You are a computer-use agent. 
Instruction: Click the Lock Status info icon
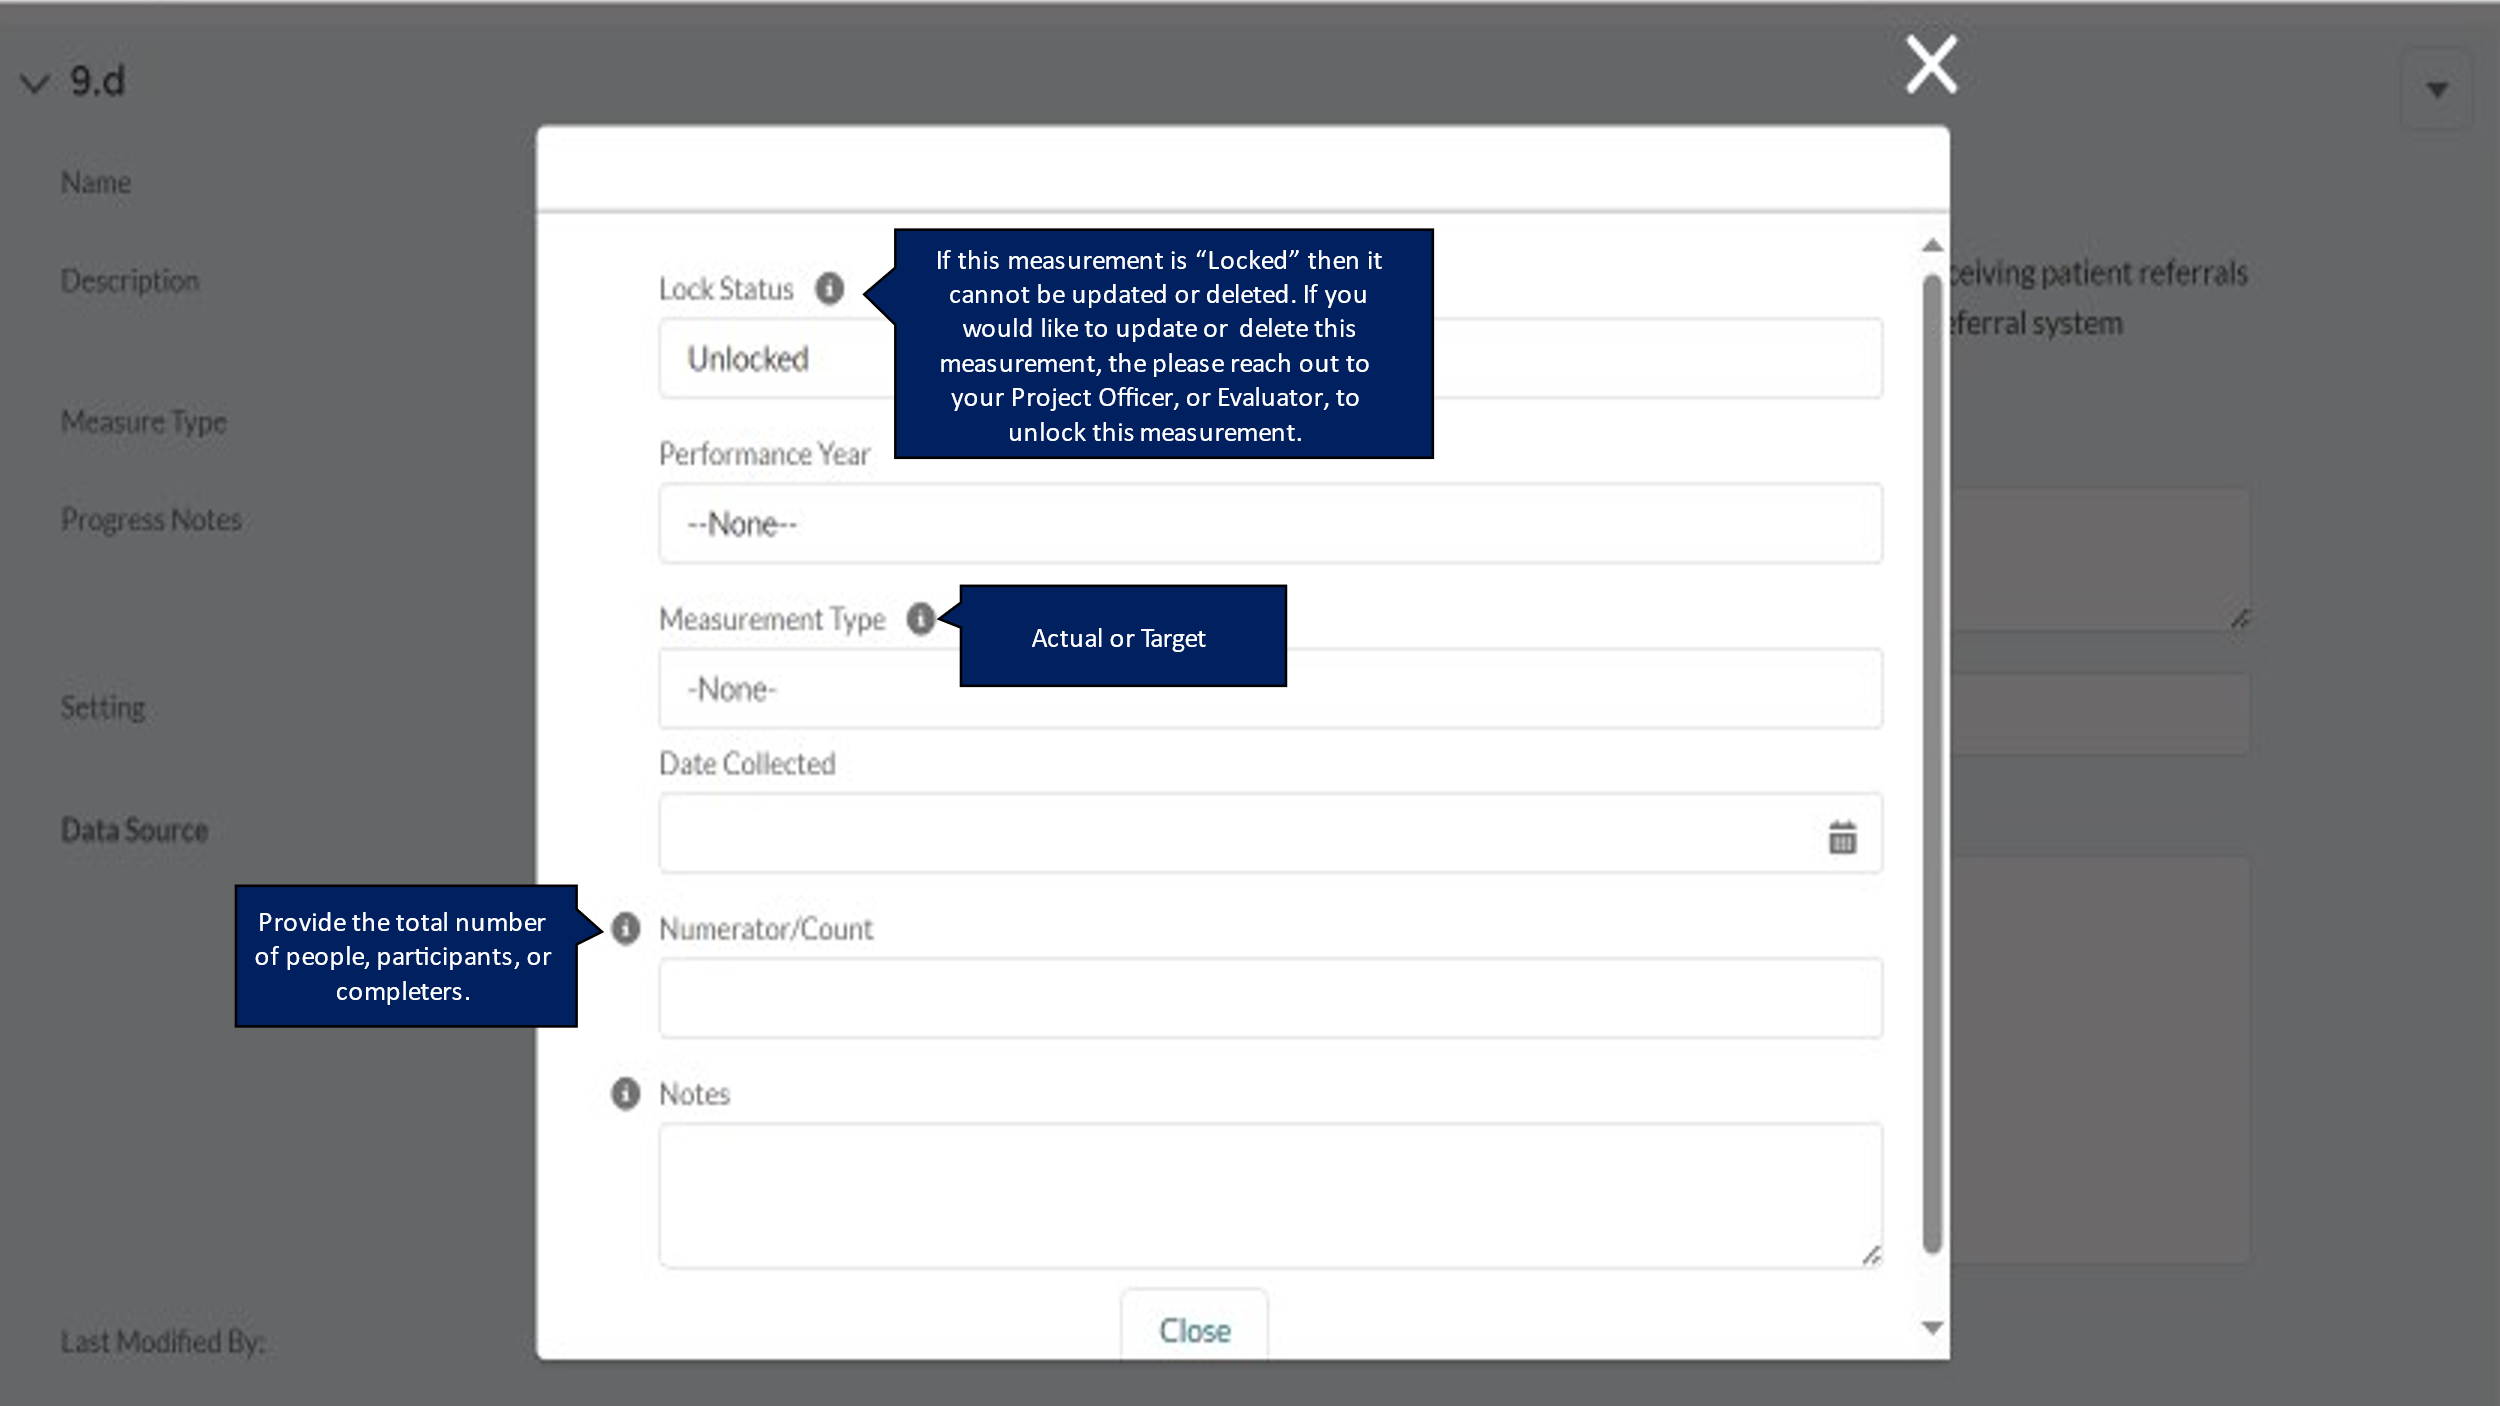(x=829, y=289)
